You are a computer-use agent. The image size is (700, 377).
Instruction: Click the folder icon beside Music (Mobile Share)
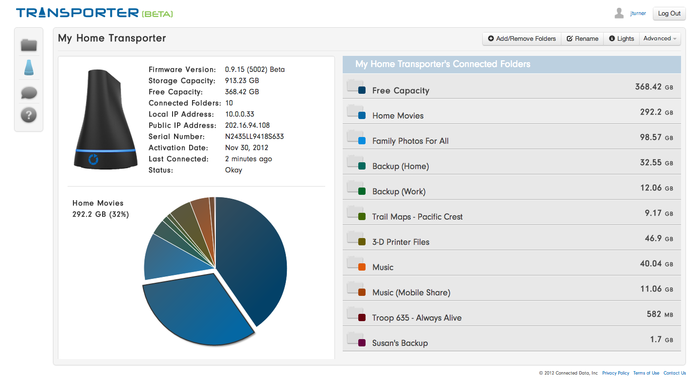[x=355, y=289]
